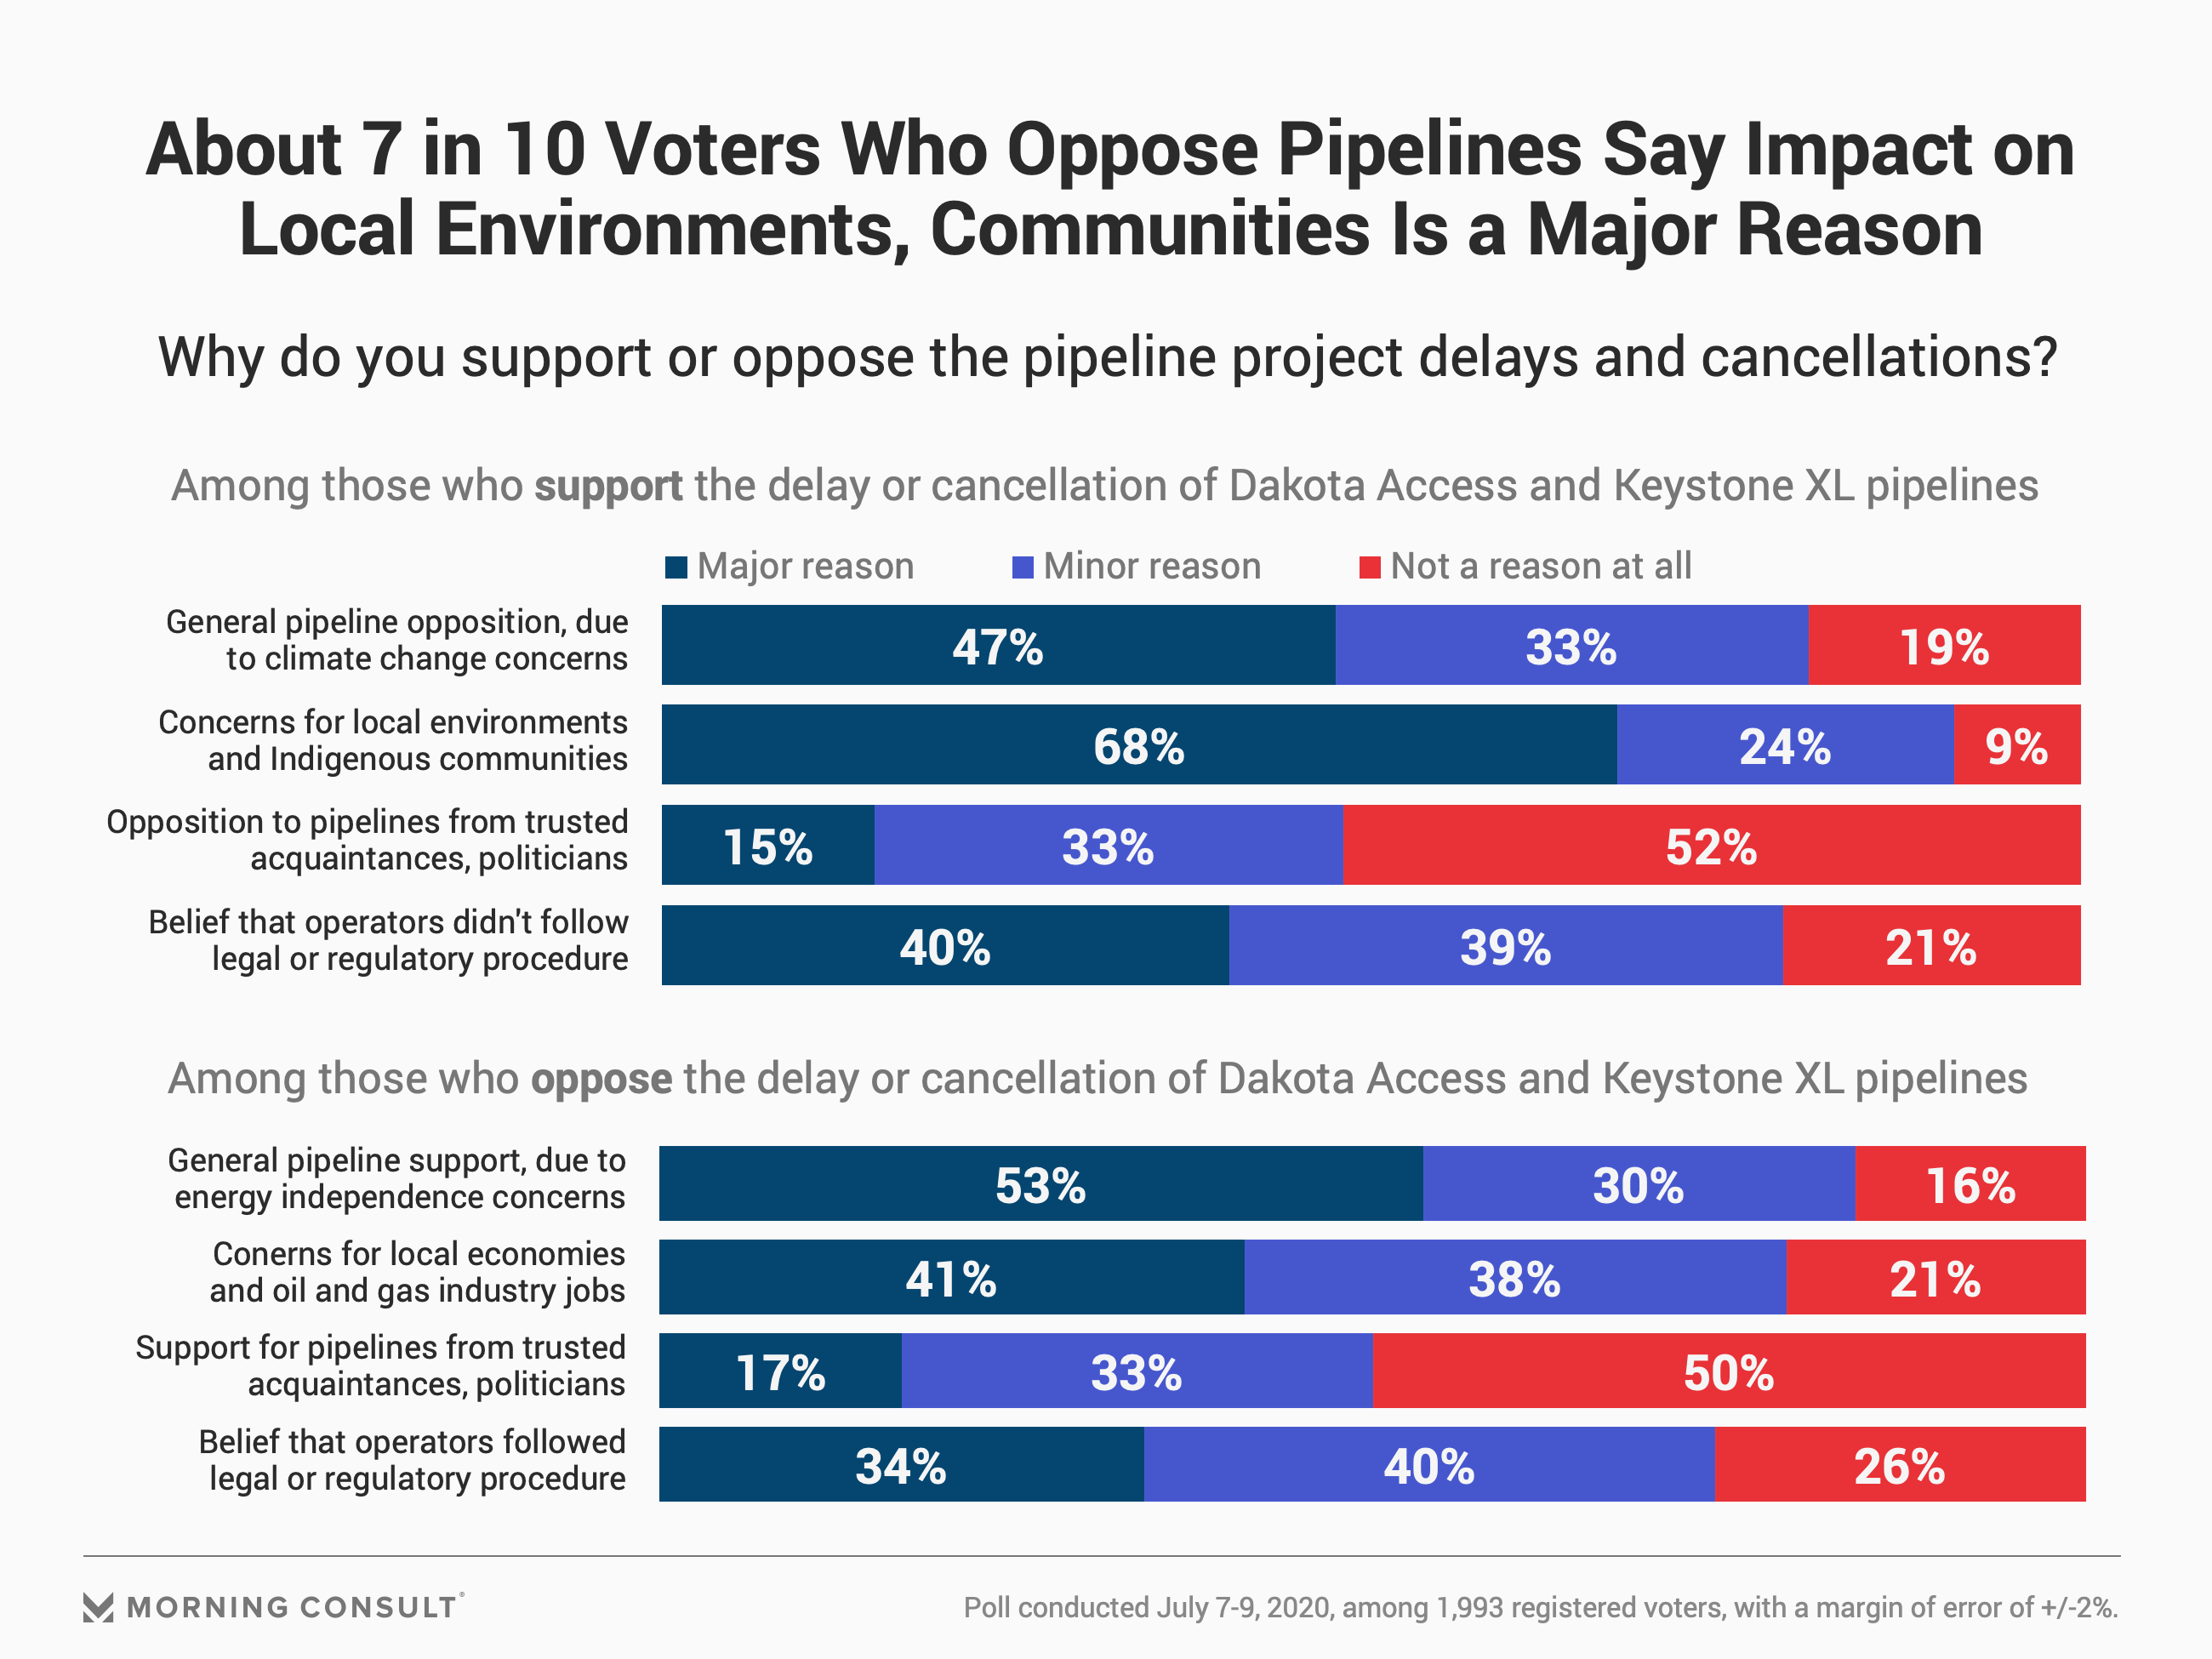The width and height of the screenshot is (2212, 1659).
Task: Select the dark blue Major reason legend swatch
Action: pyautogui.click(x=676, y=567)
